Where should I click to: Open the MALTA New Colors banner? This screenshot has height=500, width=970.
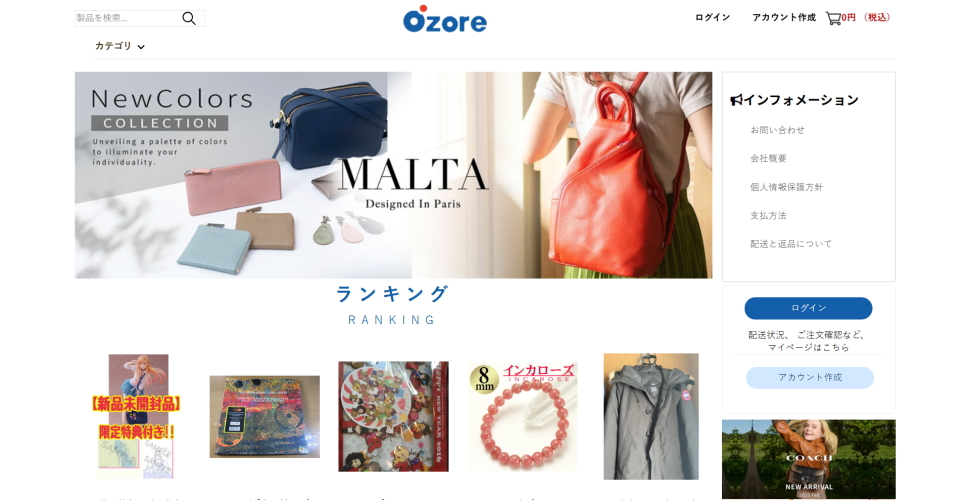click(x=393, y=175)
